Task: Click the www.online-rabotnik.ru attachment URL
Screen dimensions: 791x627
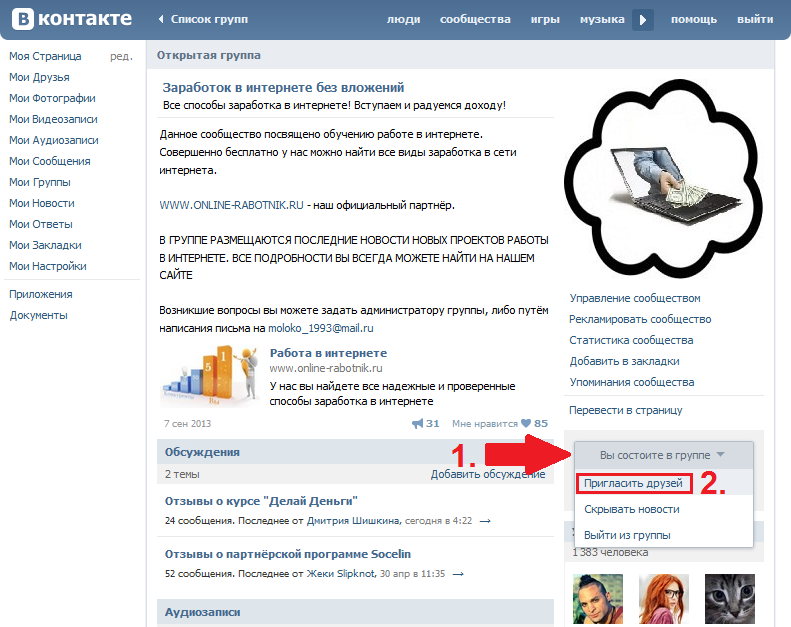Action: tap(326, 368)
